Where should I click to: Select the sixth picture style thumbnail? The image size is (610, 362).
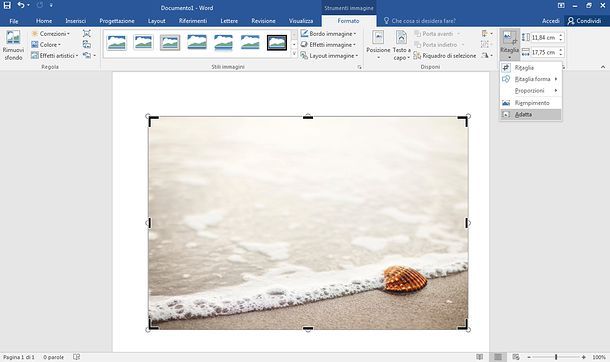pyautogui.click(x=250, y=42)
